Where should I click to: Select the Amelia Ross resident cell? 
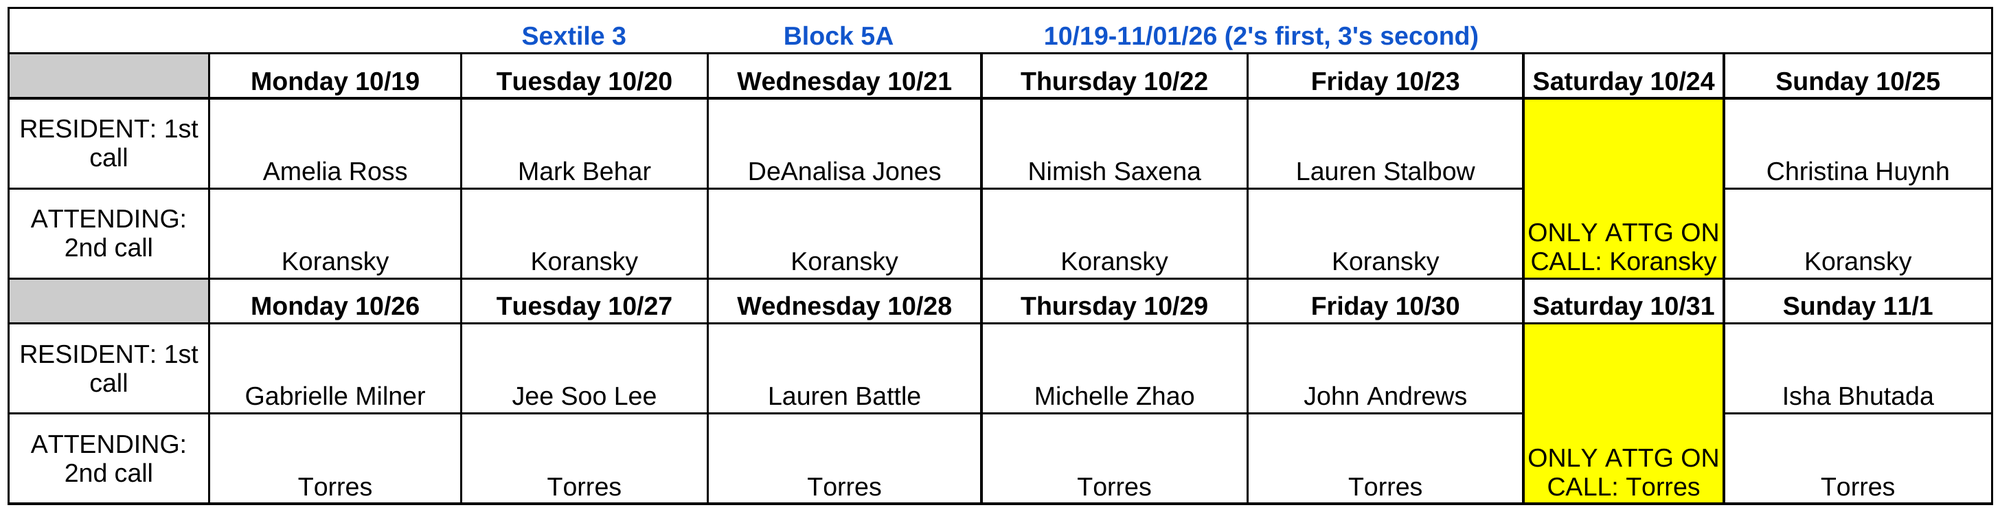tap(335, 144)
